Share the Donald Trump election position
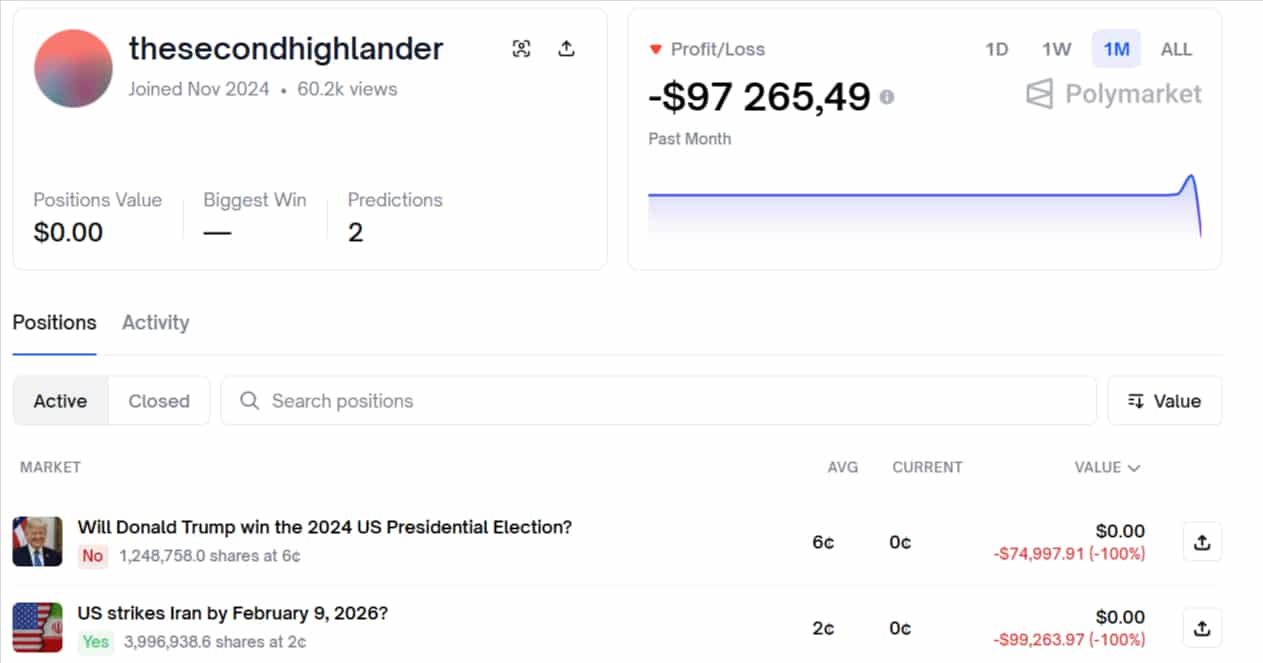Image resolution: width=1263 pixels, height=663 pixels. coord(1202,542)
